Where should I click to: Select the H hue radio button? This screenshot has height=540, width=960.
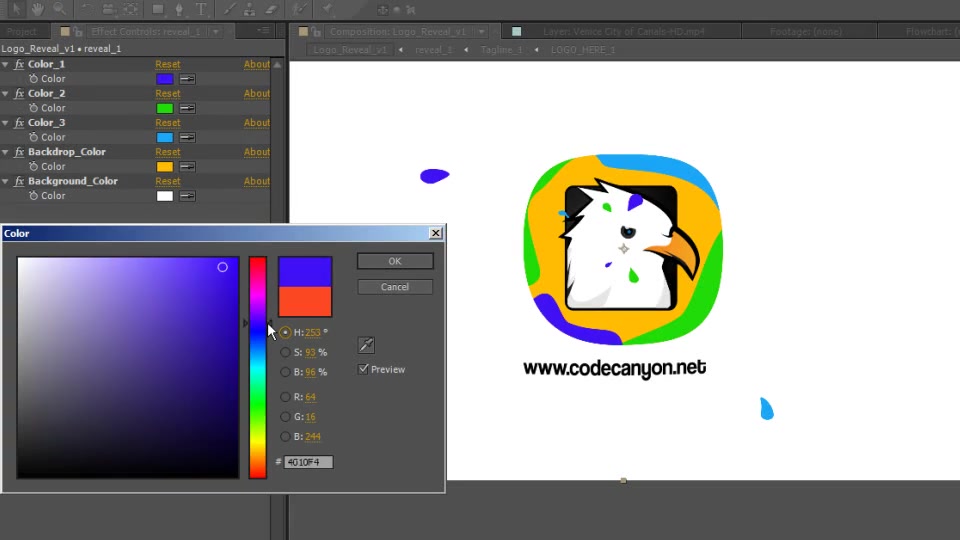[285, 332]
